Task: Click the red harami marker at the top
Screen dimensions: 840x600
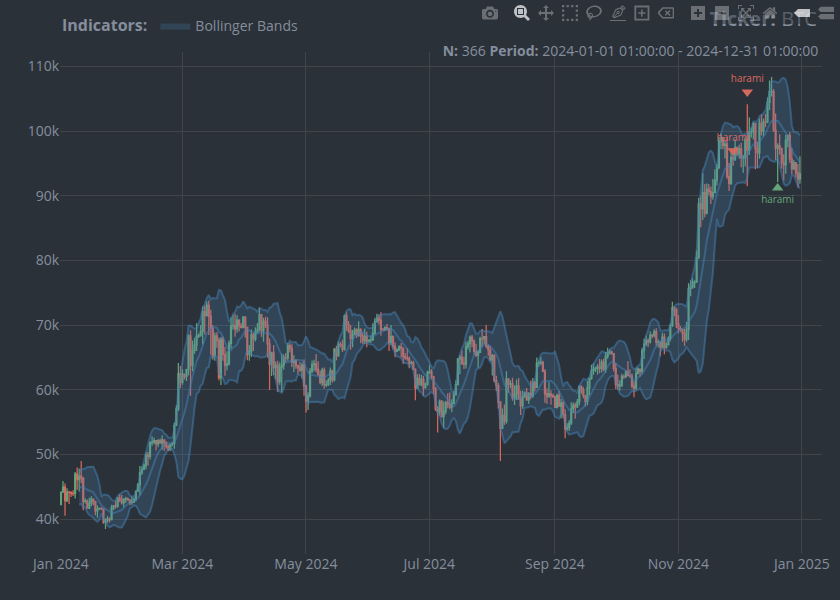Action: click(747, 93)
